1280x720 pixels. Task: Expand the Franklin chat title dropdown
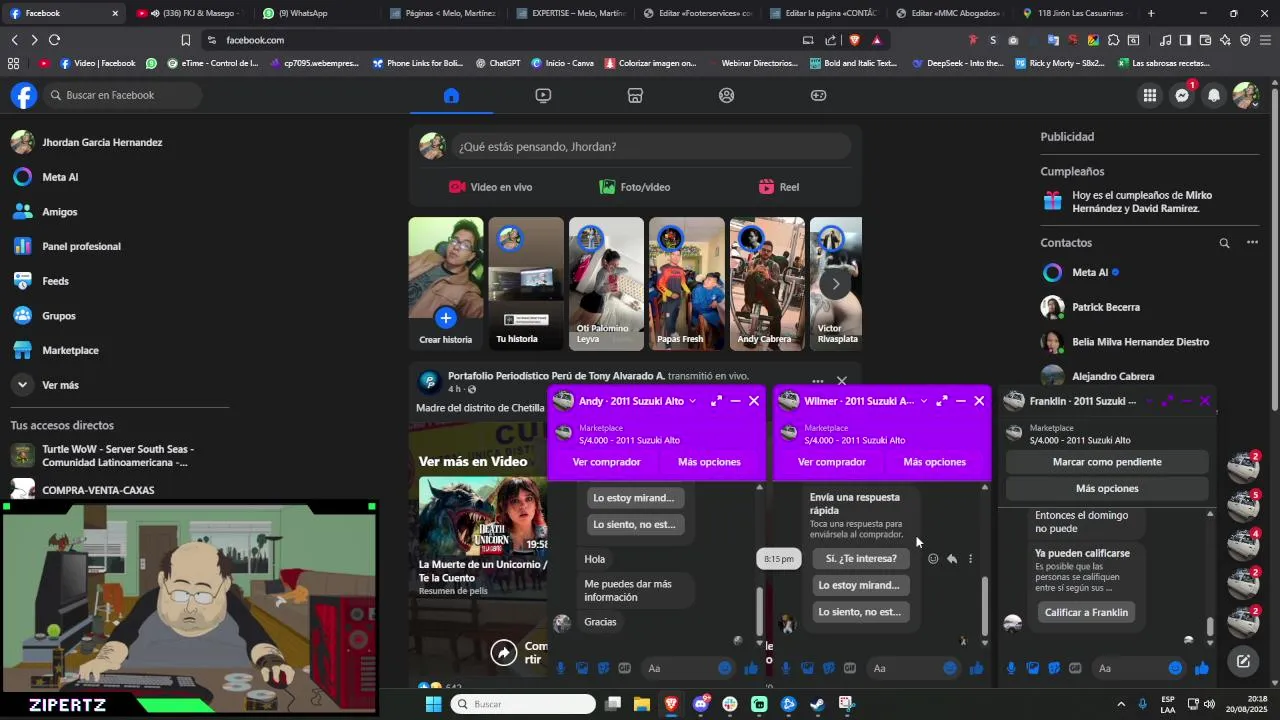[1148, 401]
